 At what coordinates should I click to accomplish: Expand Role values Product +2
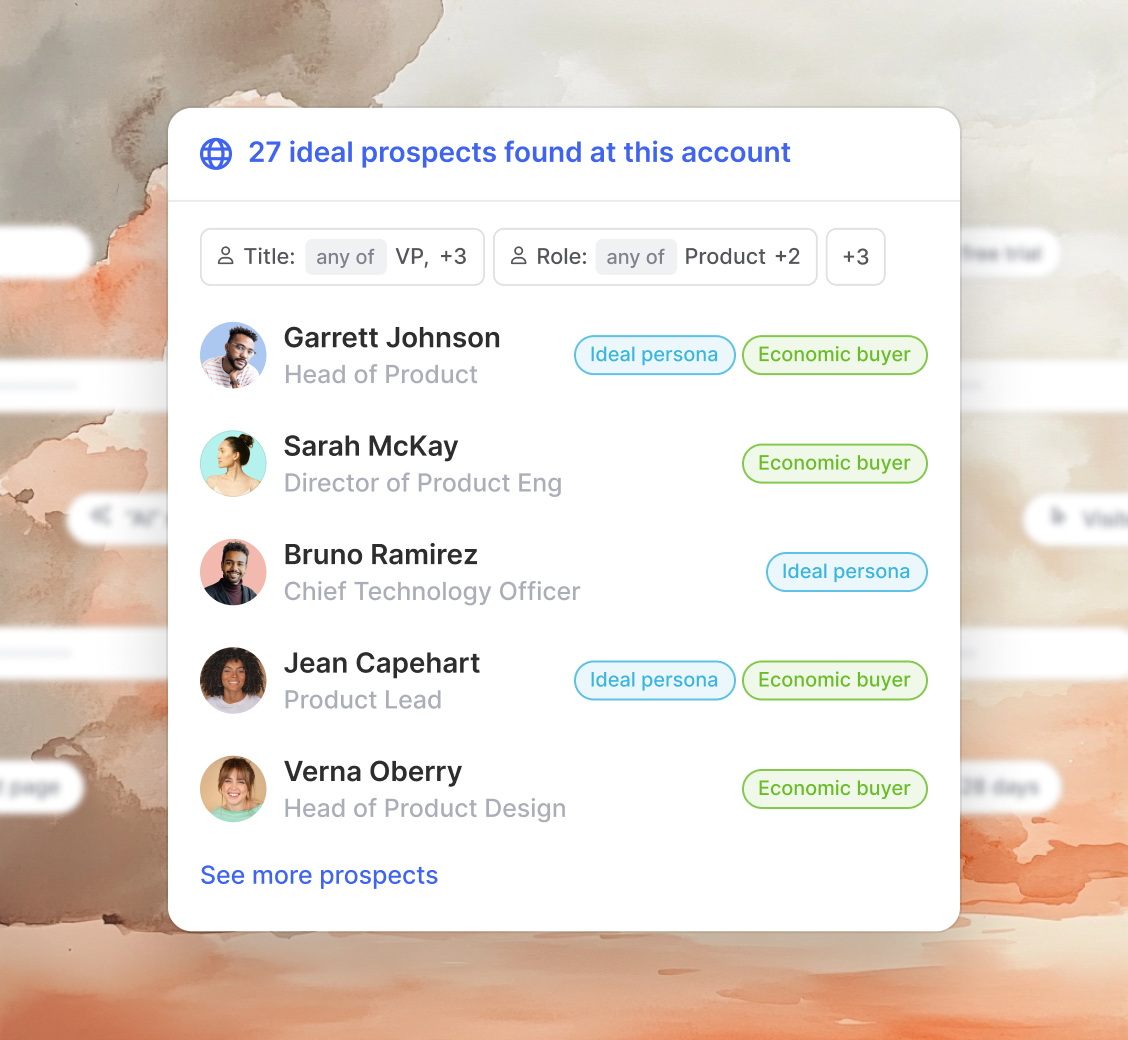742,257
